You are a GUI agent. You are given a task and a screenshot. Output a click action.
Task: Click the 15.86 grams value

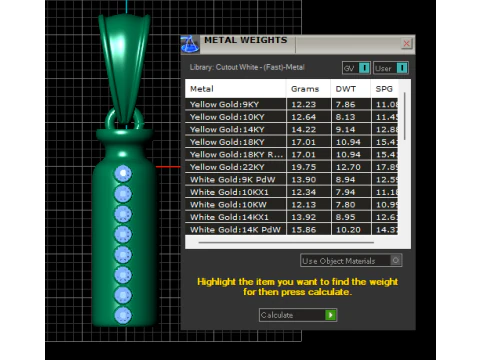303,229
